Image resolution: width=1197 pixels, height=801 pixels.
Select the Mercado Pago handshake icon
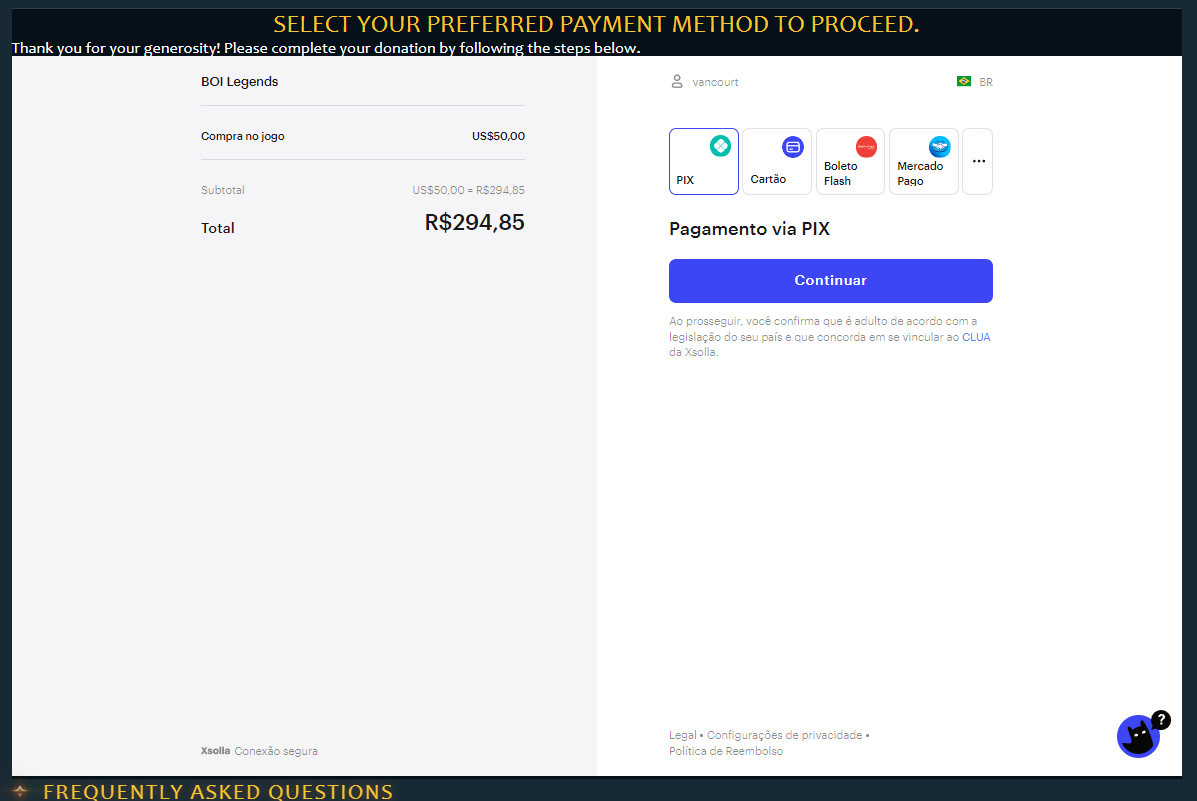(939, 147)
